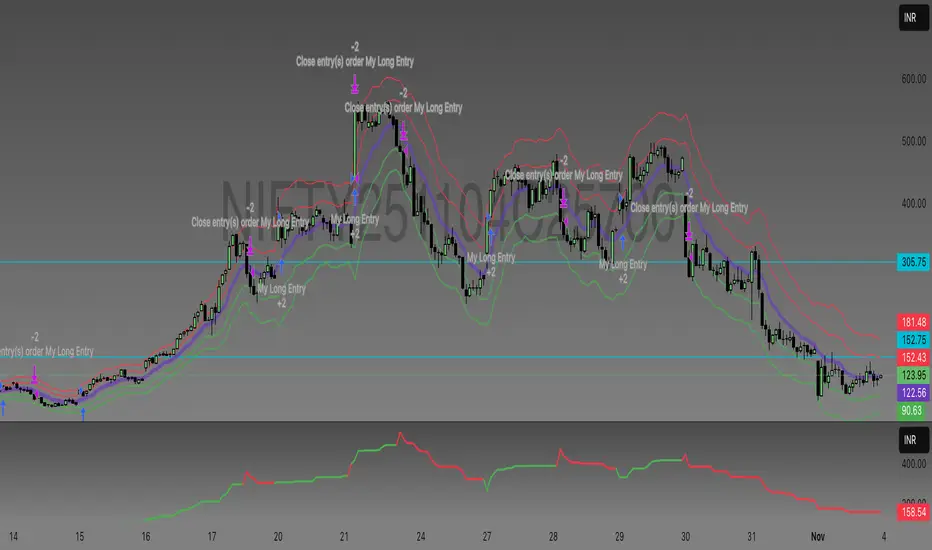The image size is (932, 550).
Task: Click the 31 date on time axis
Action: (x=751, y=536)
